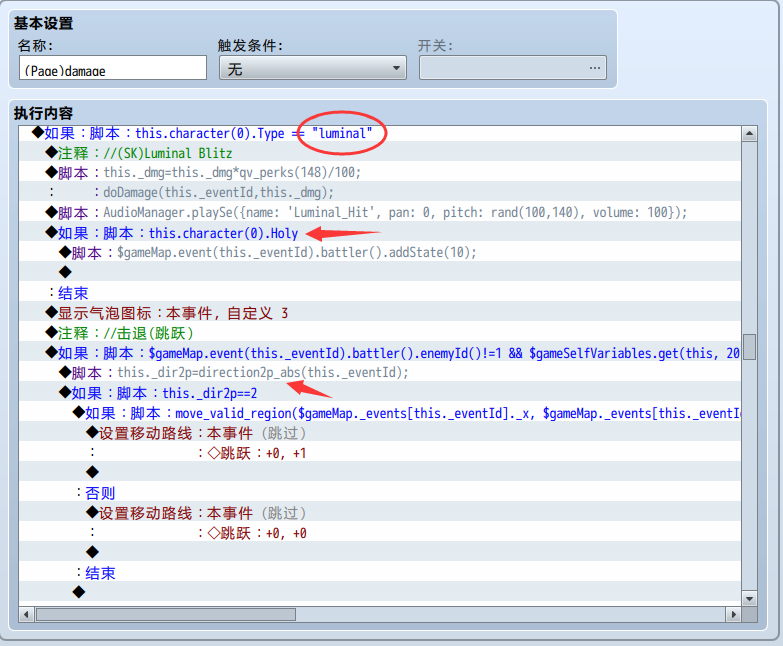Select the 跳跃 +0, +1 line
The image size is (783, 646).
(x=380, y=453)
